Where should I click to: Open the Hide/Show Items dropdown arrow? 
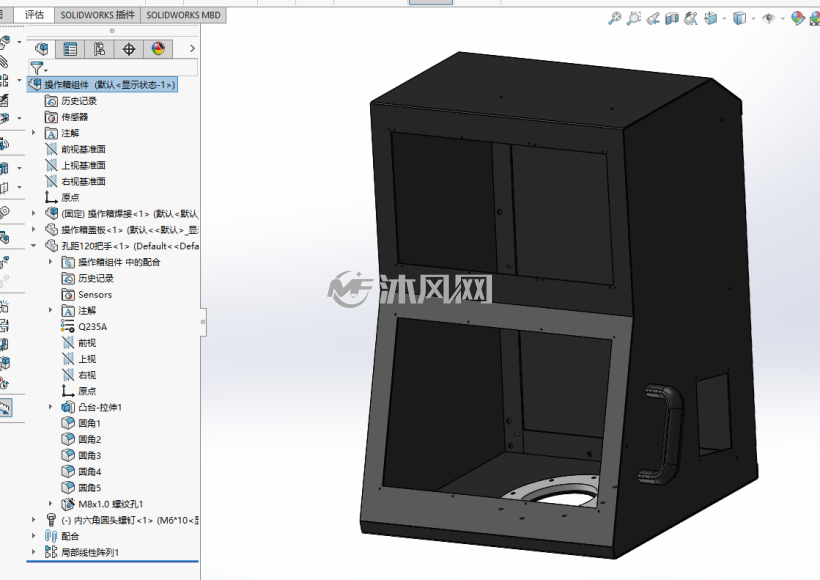[783, 19]
